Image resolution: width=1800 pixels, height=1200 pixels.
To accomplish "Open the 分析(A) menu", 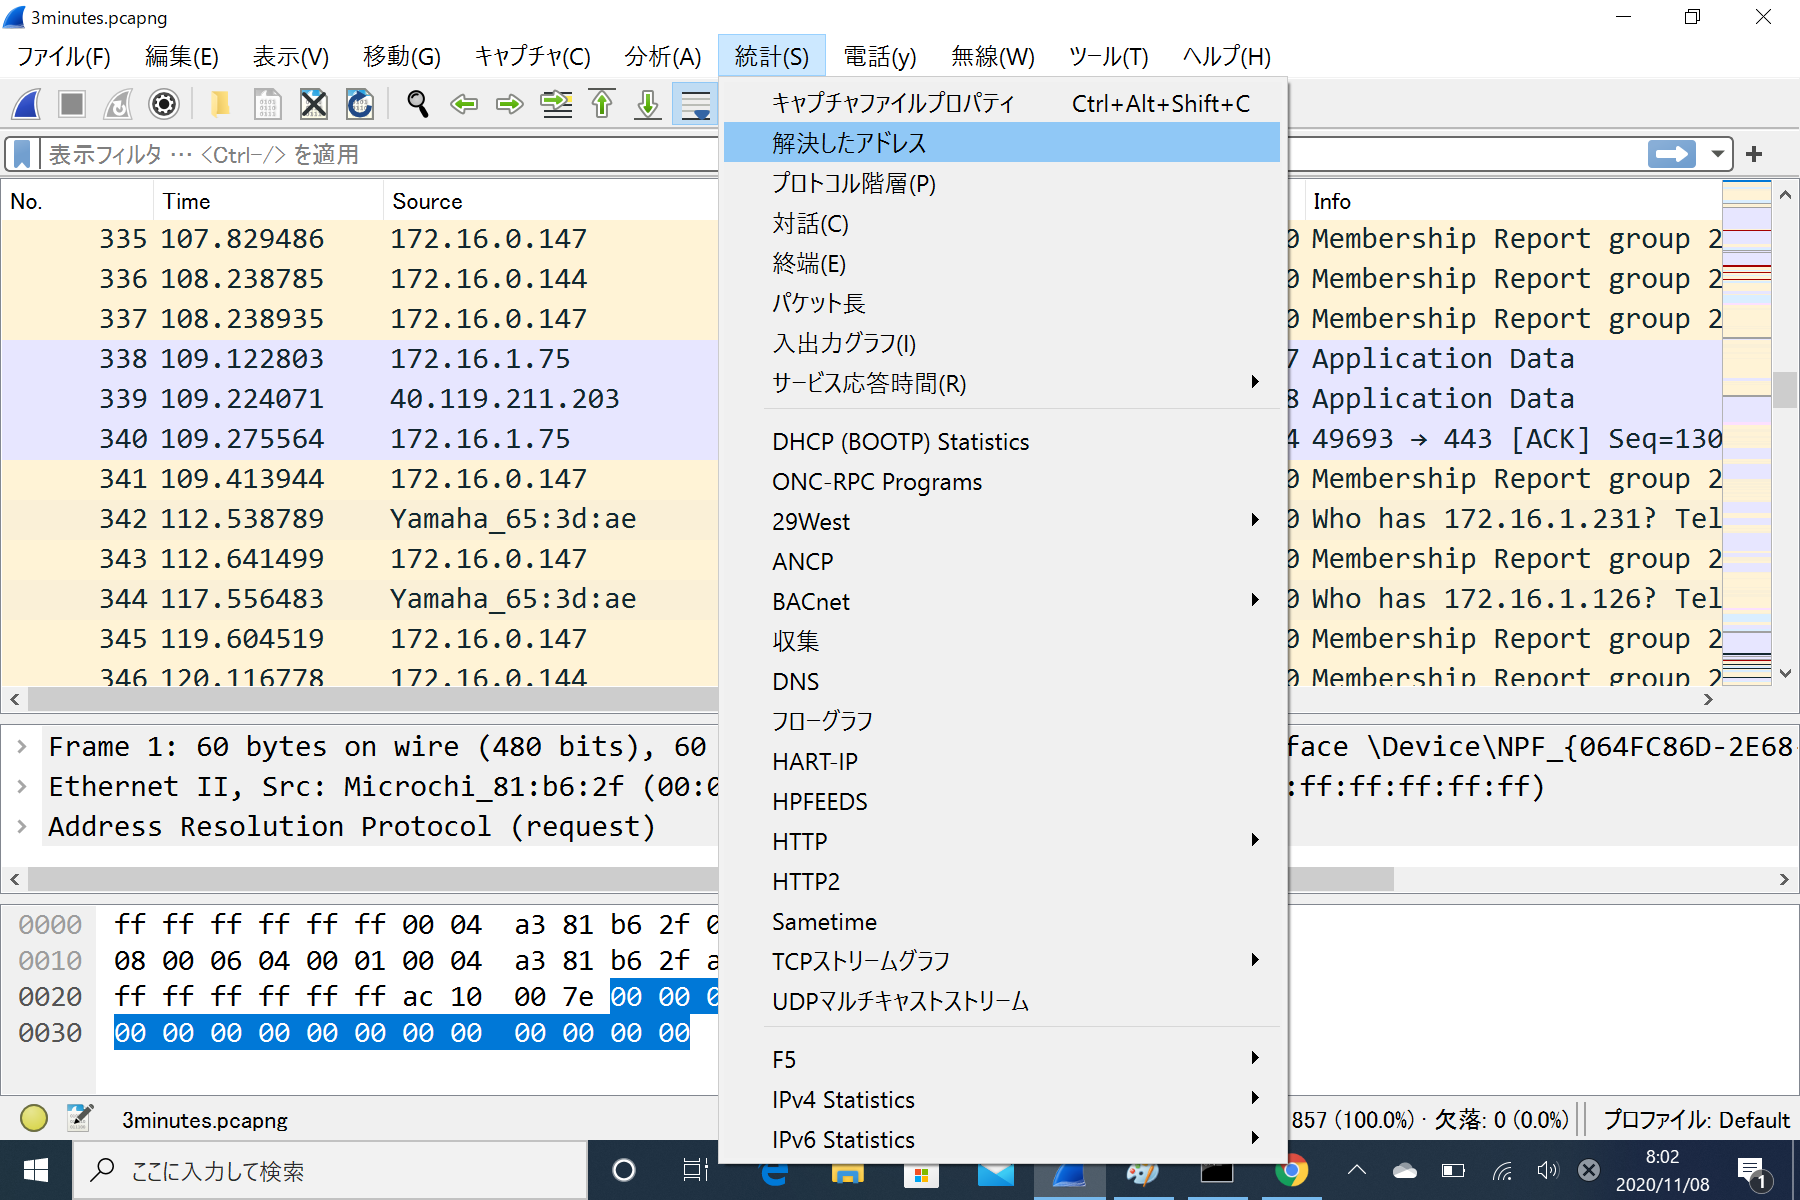I will tap(662, 57).
